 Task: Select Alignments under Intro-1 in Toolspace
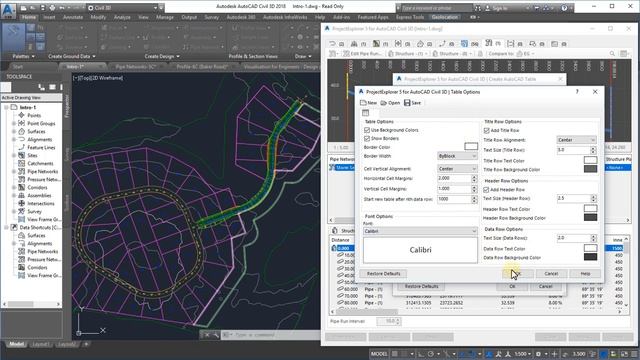(x=40, y=140)
